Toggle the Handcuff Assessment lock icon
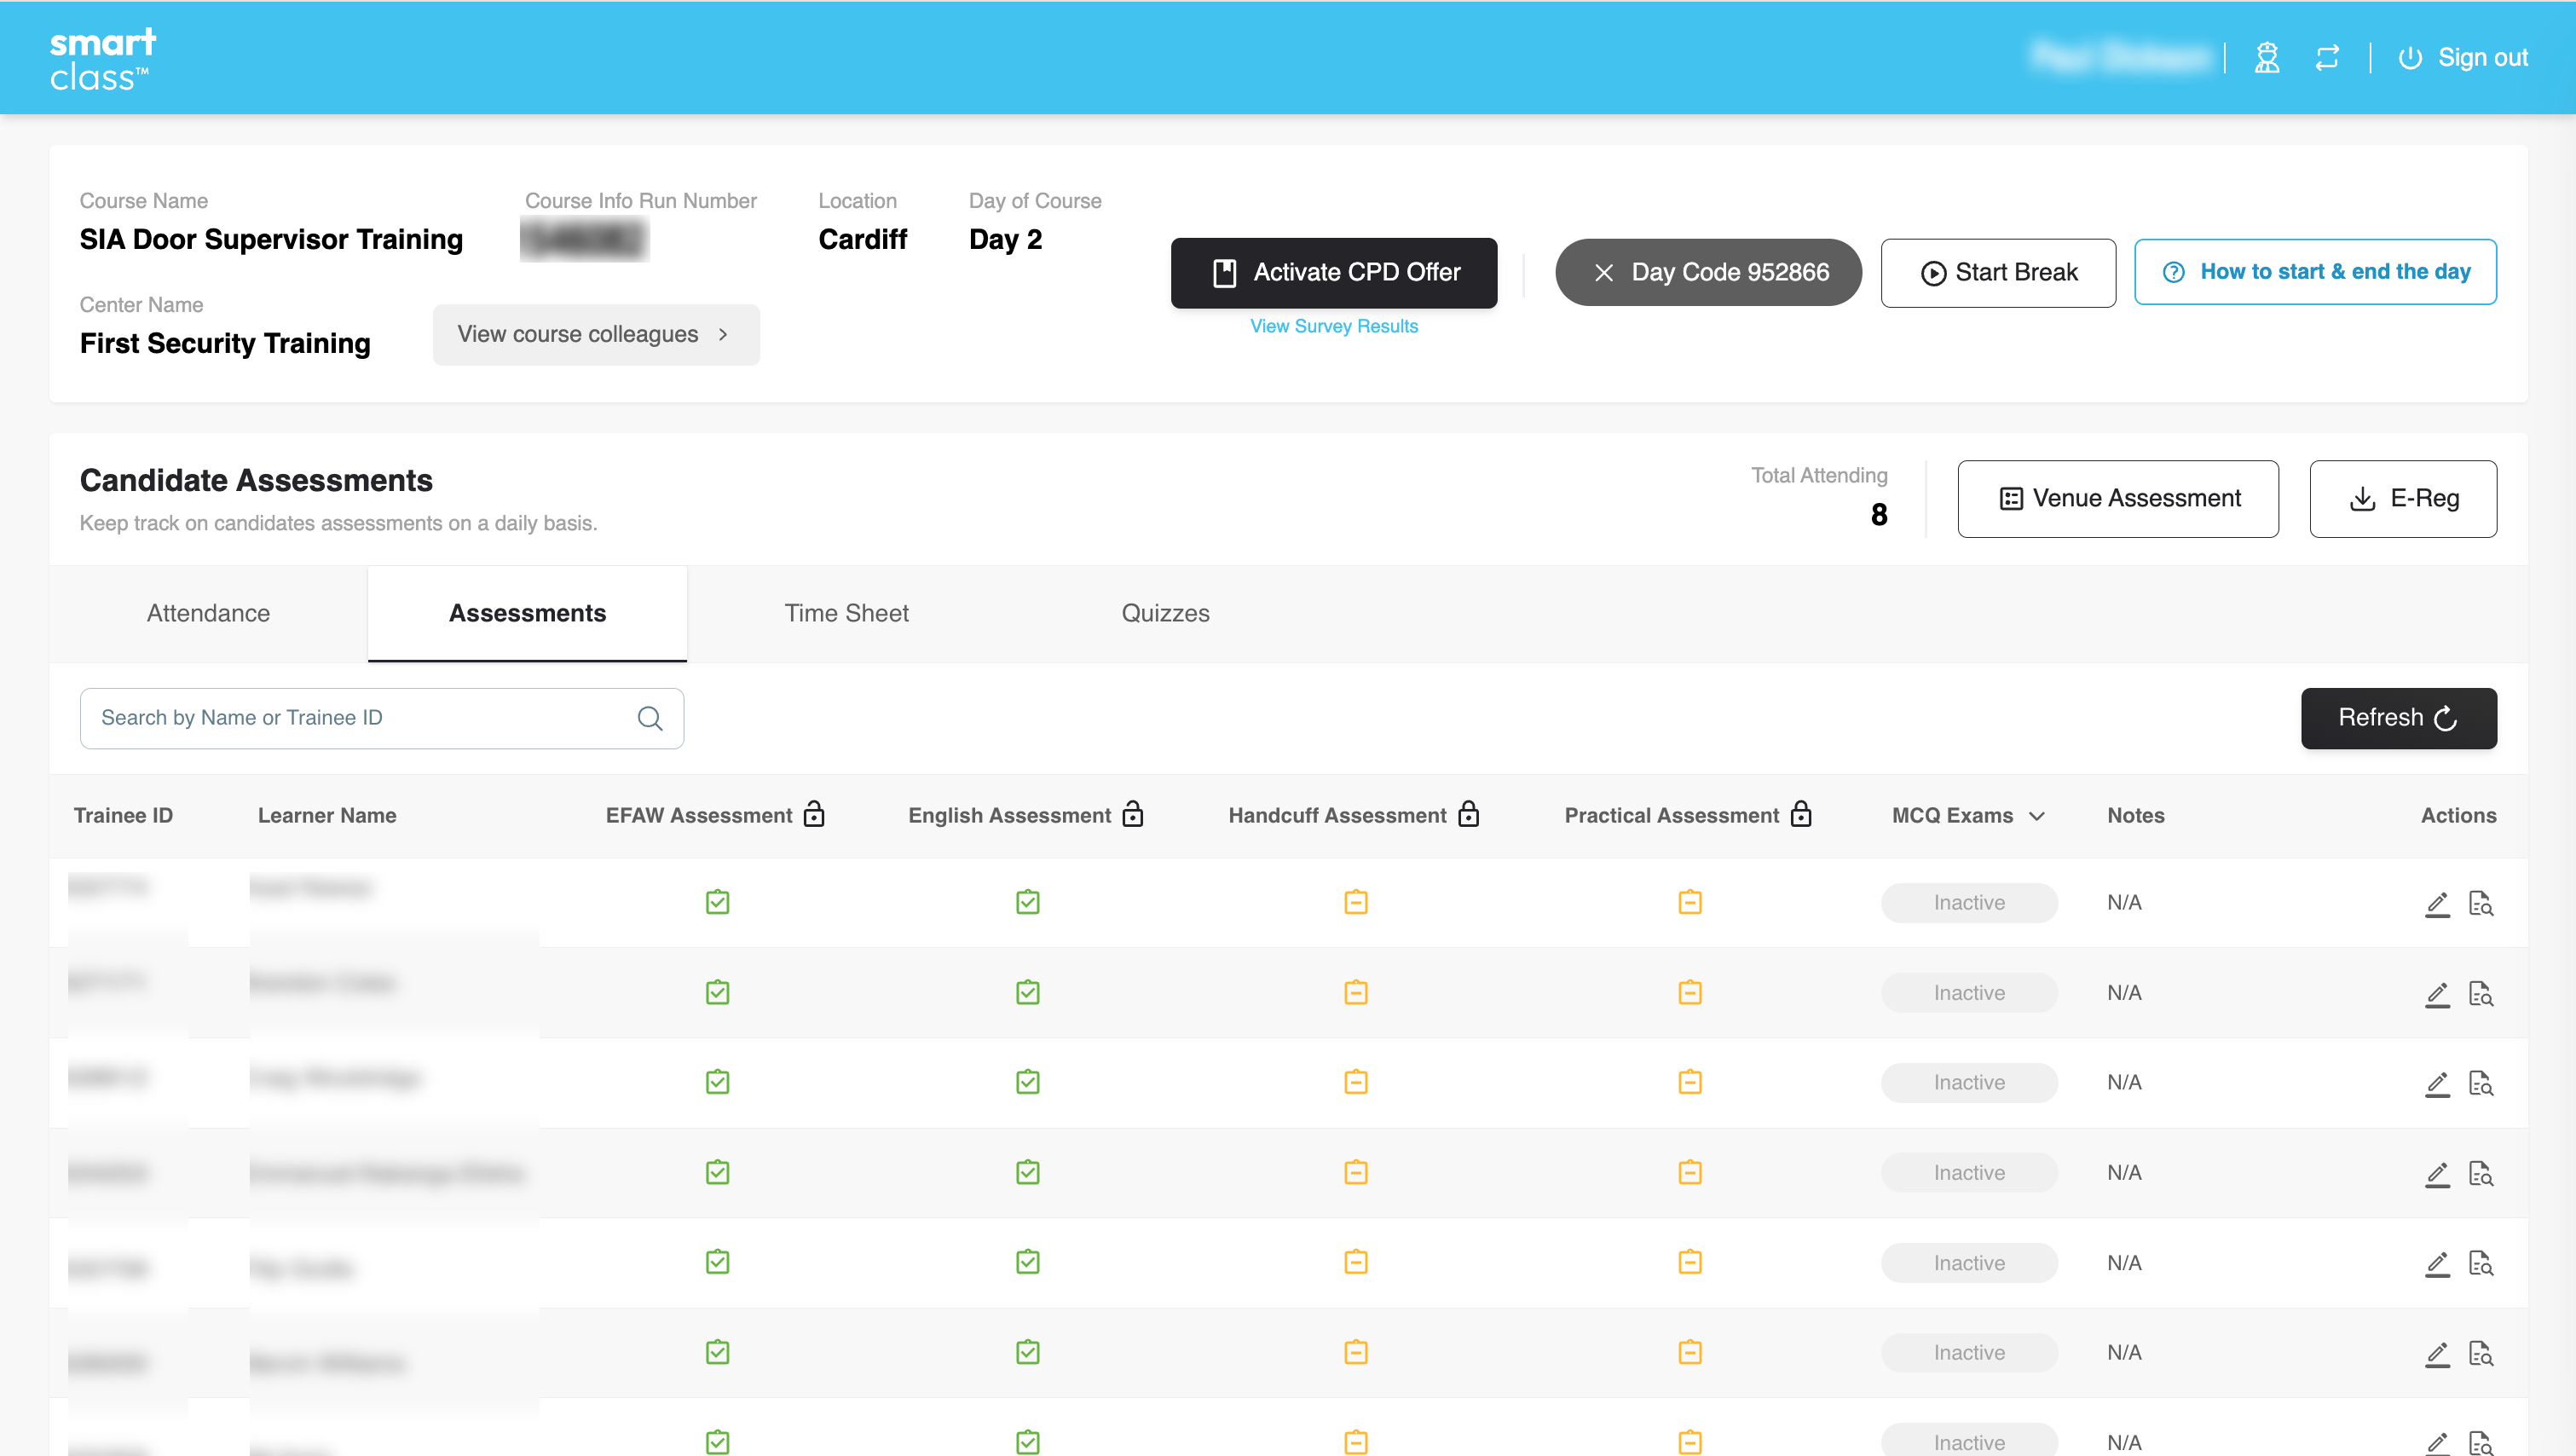This screenshot has width=2576, height=1456. click(x=1468, y=814)
